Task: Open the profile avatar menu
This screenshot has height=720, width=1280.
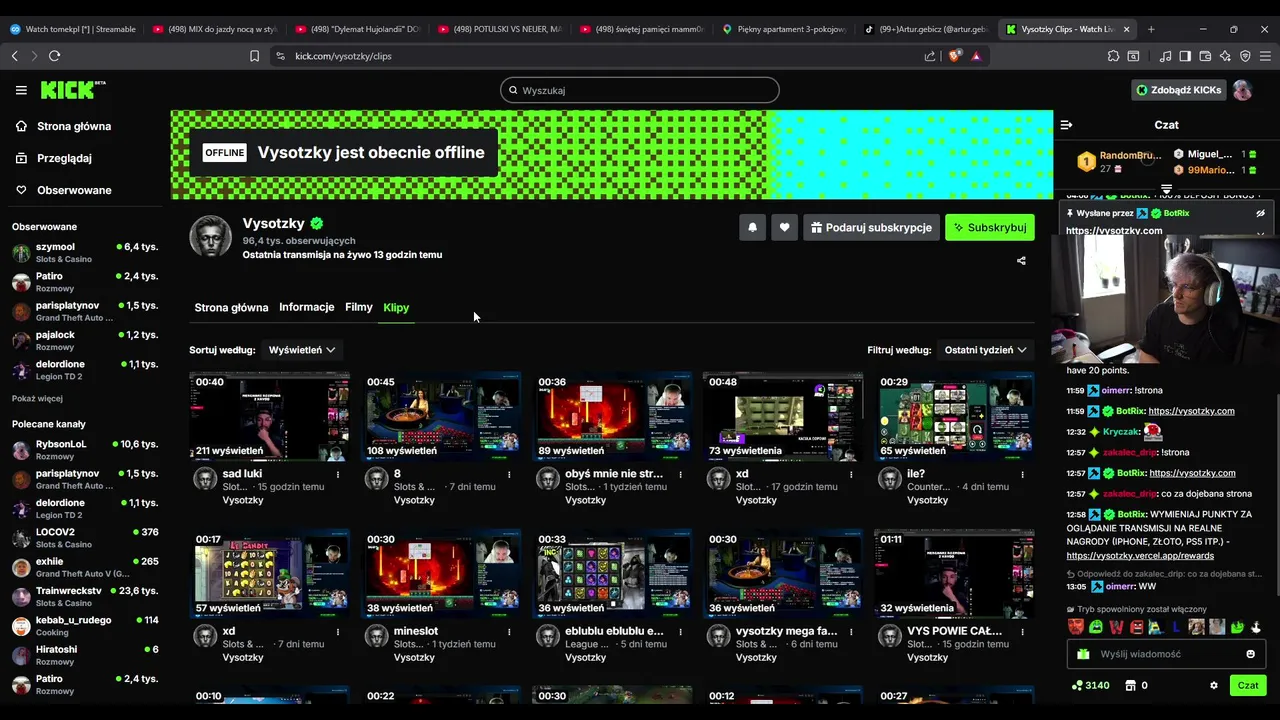Action: [1242, 90]
